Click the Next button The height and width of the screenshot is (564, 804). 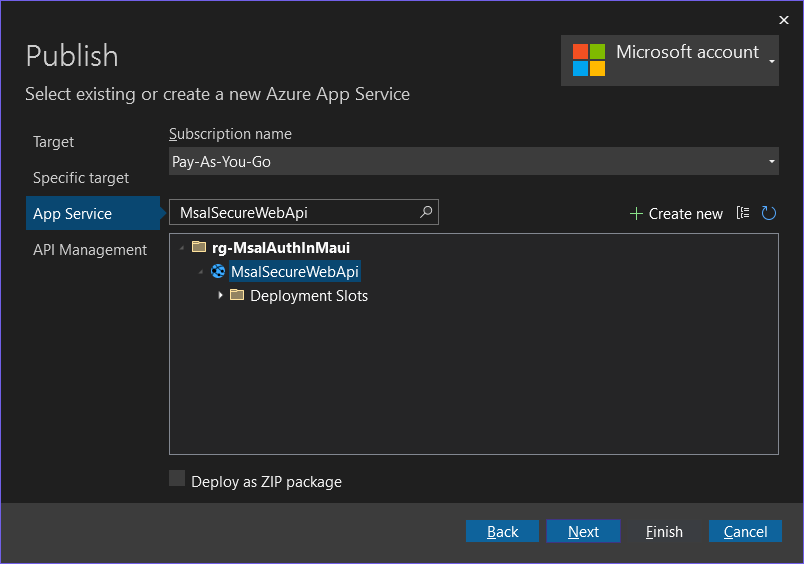pos(584,531)
